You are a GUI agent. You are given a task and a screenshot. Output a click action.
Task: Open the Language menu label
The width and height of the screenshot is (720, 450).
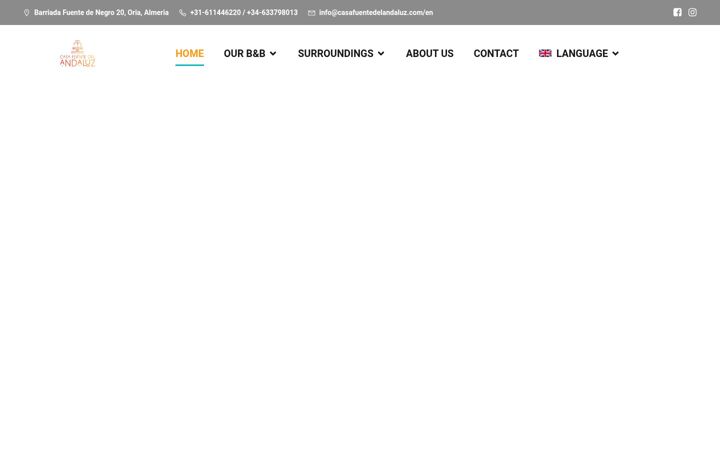582,53
